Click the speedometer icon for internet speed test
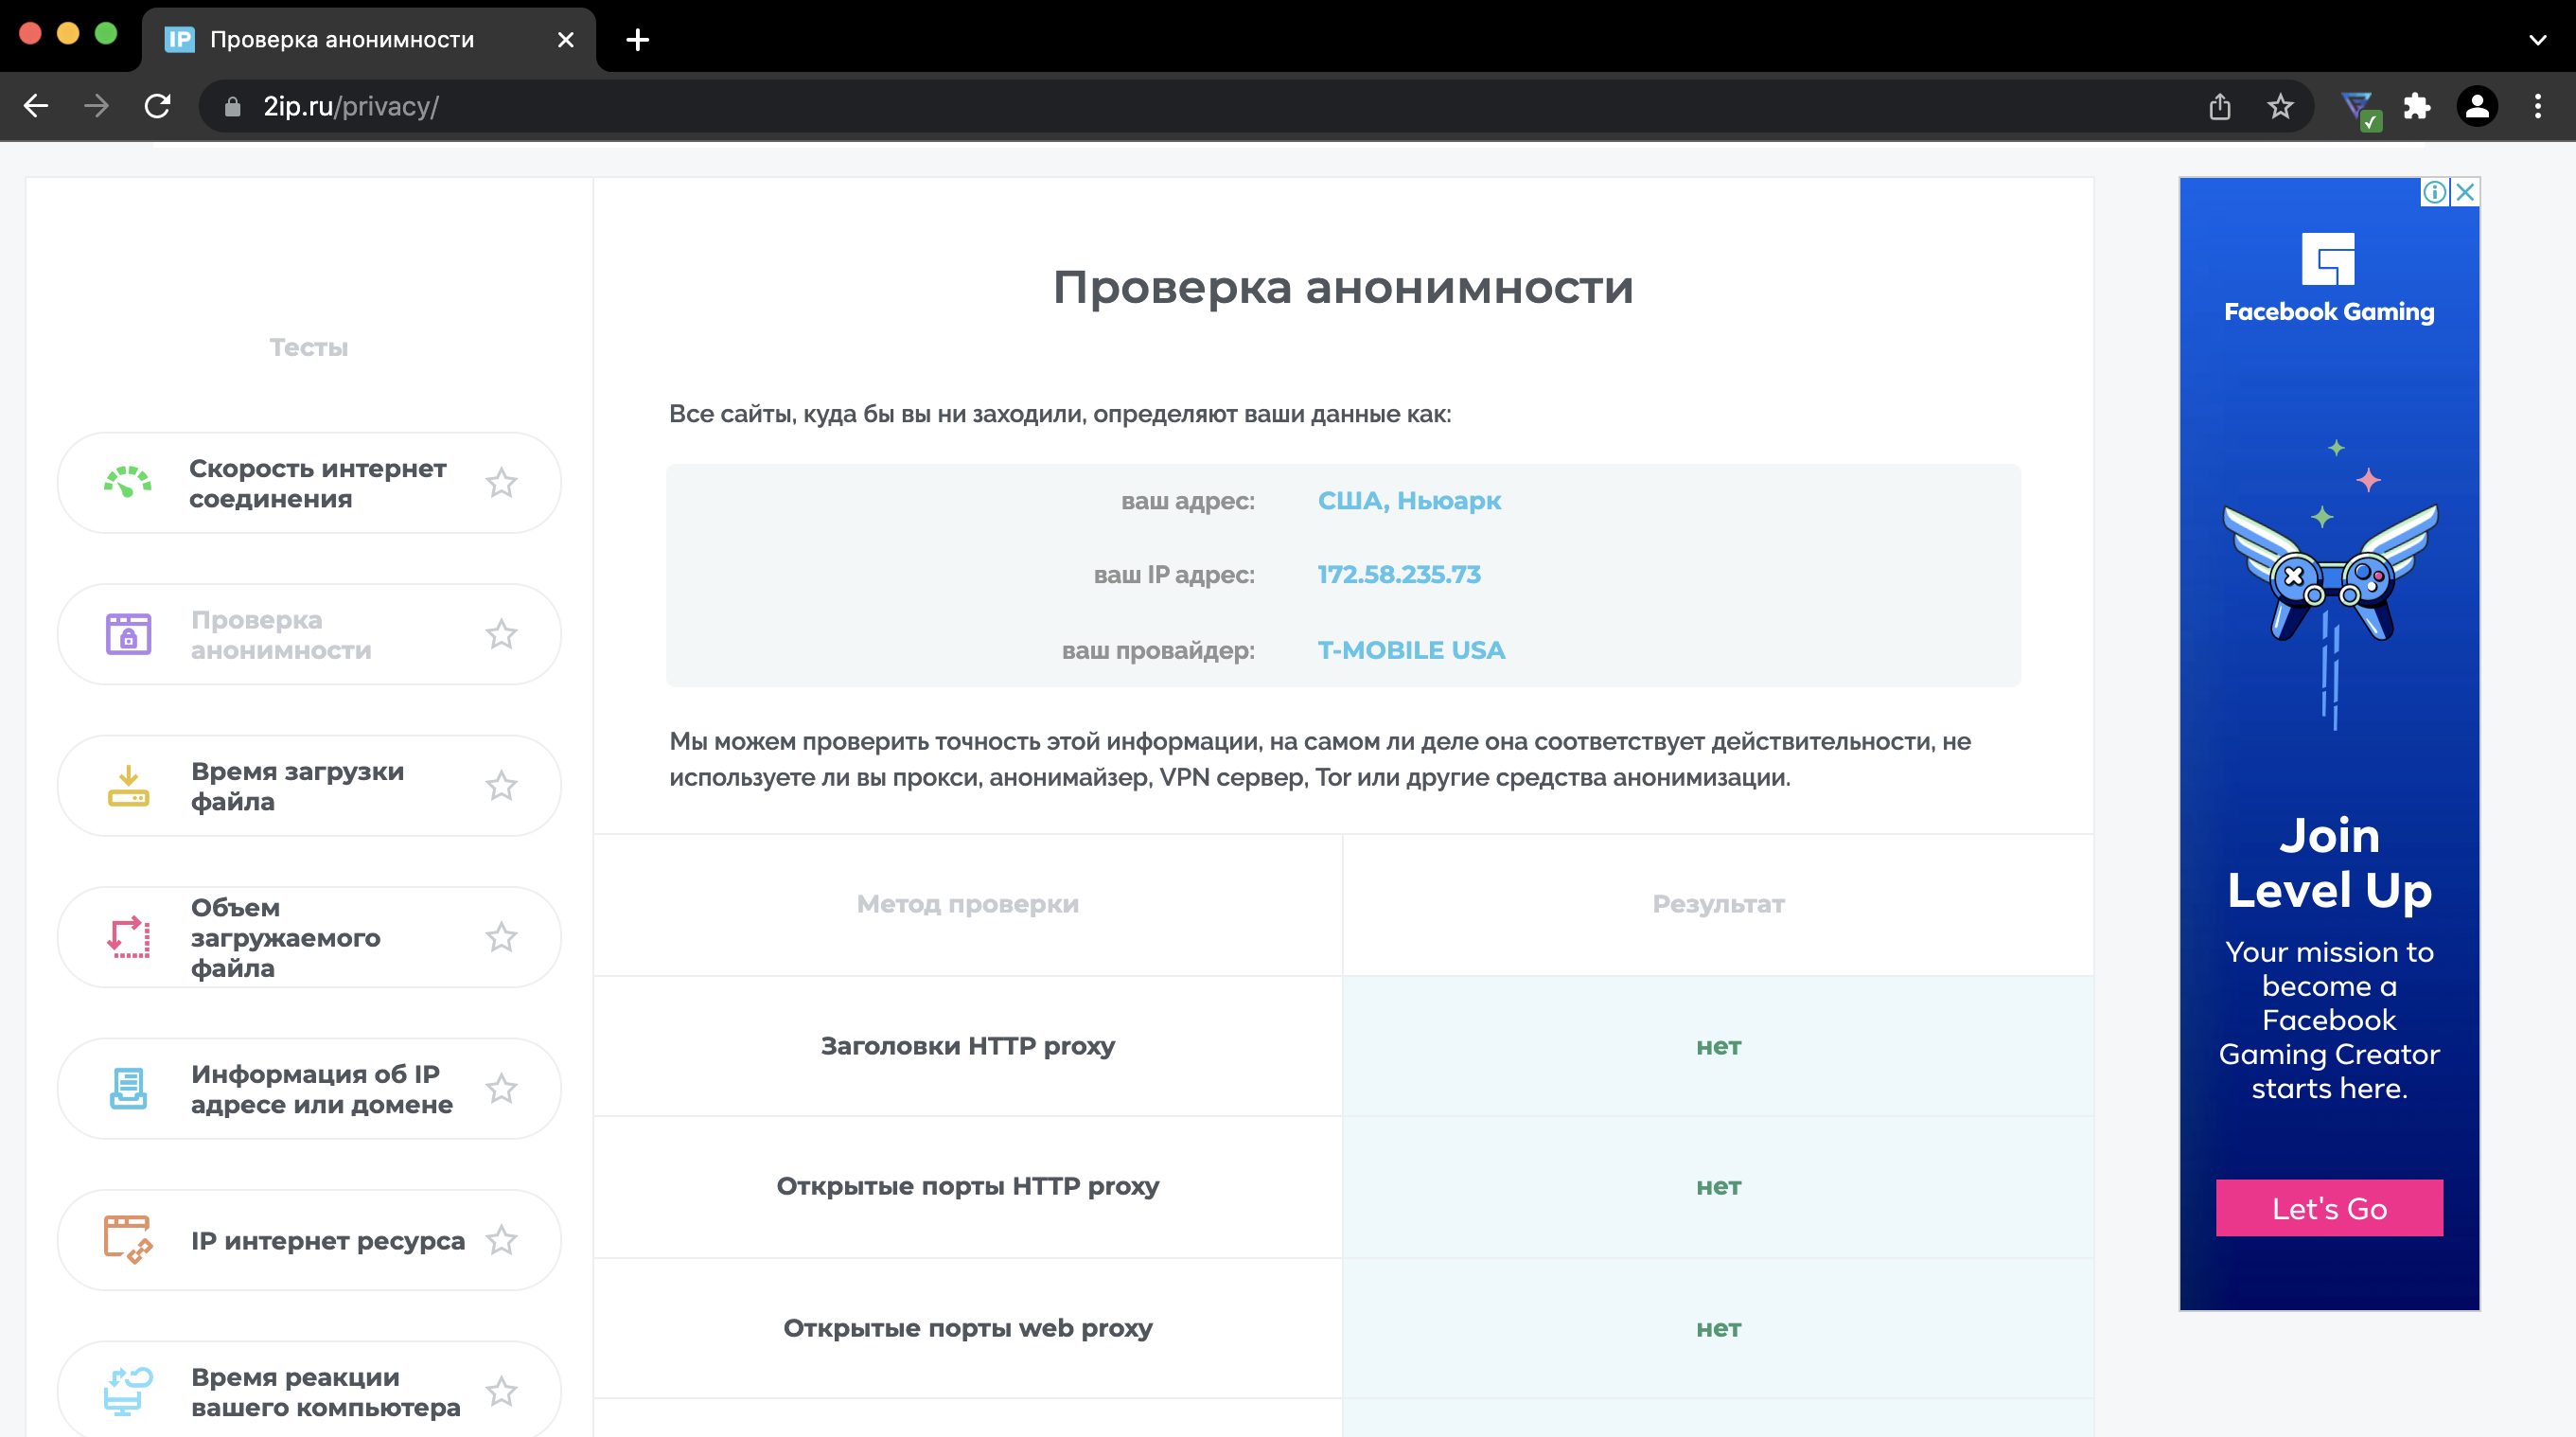 [128, 483]
